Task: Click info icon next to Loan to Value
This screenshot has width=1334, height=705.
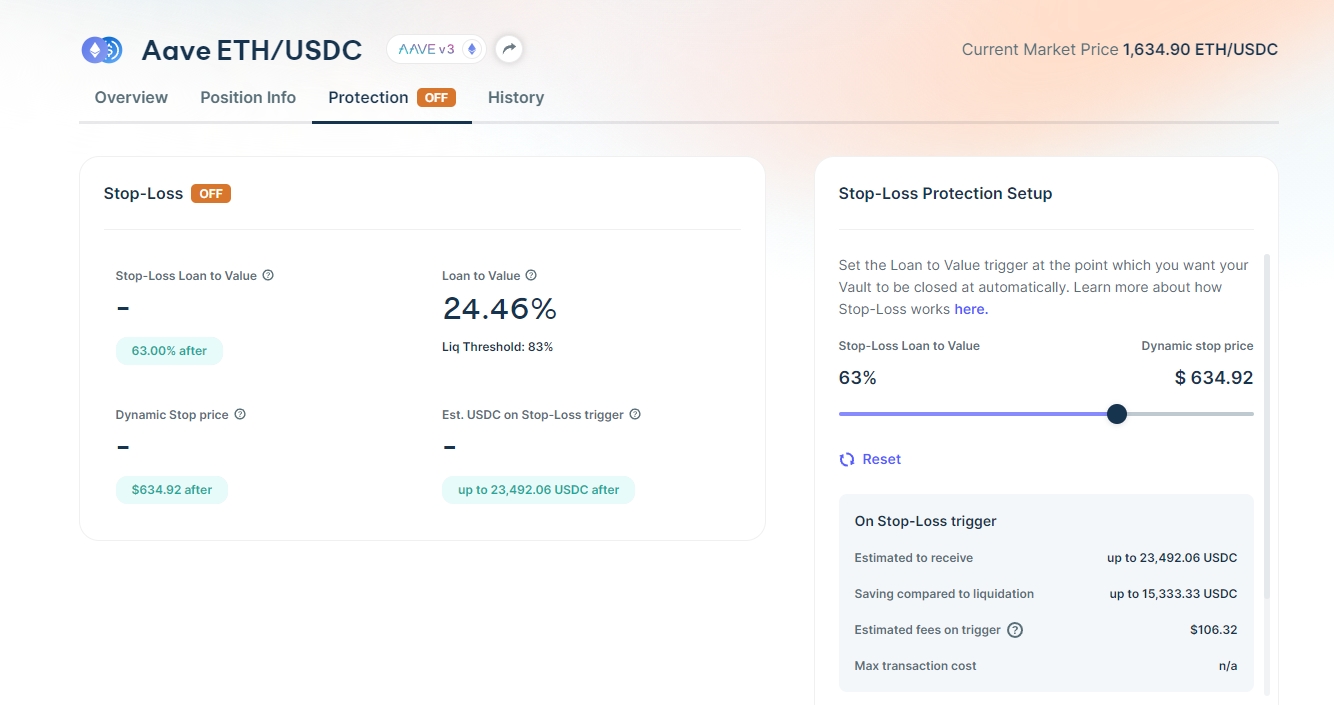Action: click(531, 275)
